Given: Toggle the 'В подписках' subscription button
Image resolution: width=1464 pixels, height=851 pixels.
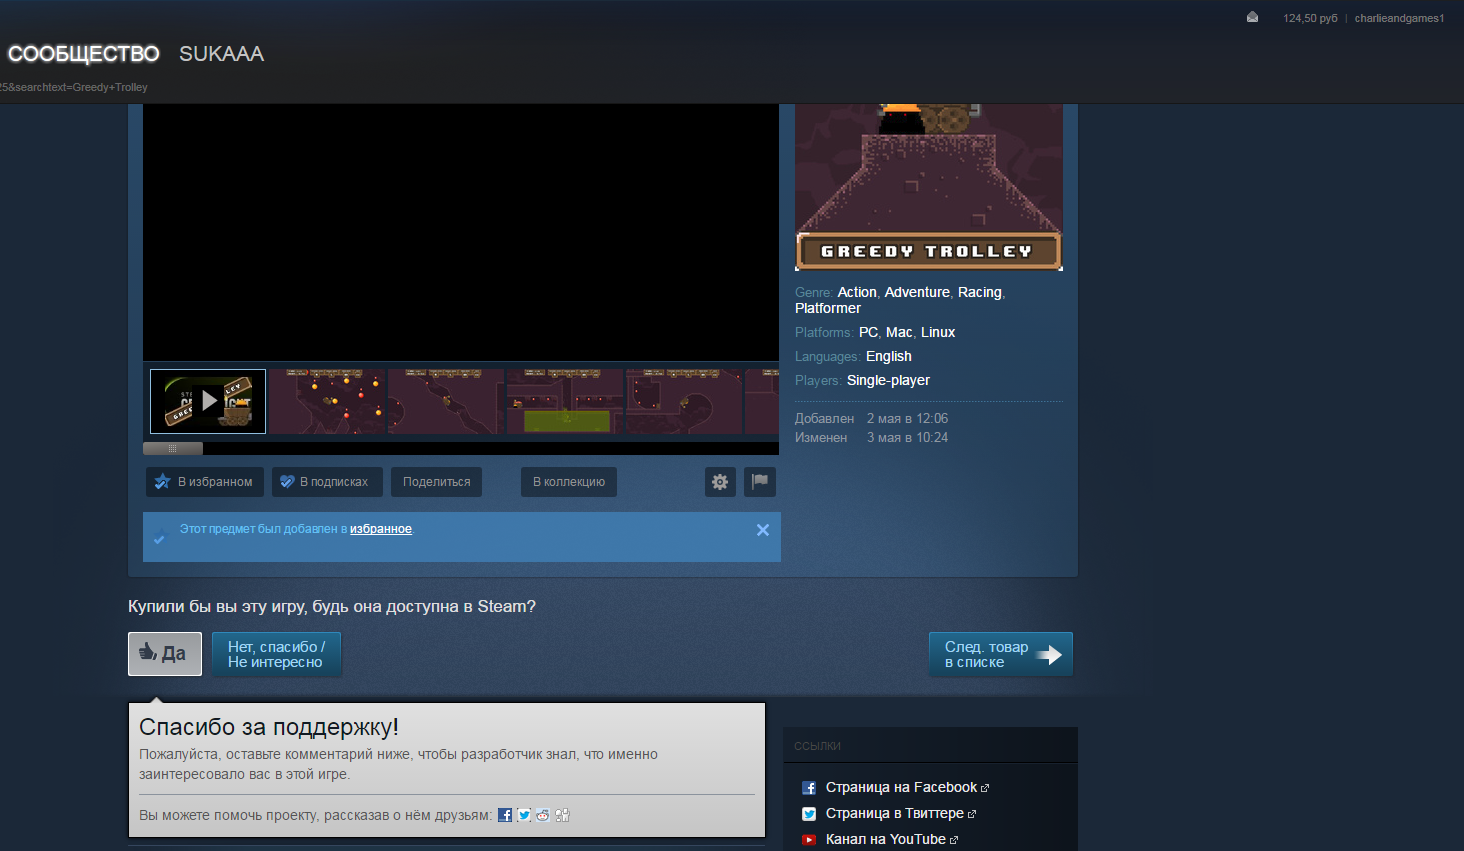Looking at the screenshot, I should [x=326, y=482].
